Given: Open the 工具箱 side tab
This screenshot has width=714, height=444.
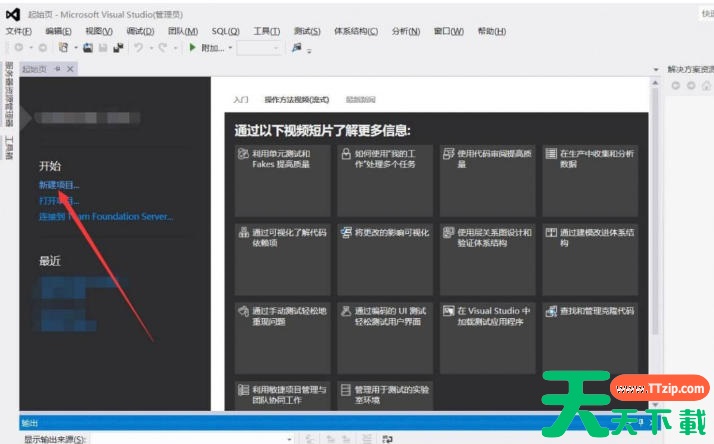Looking at the screenshot, I should click(9, 148).
